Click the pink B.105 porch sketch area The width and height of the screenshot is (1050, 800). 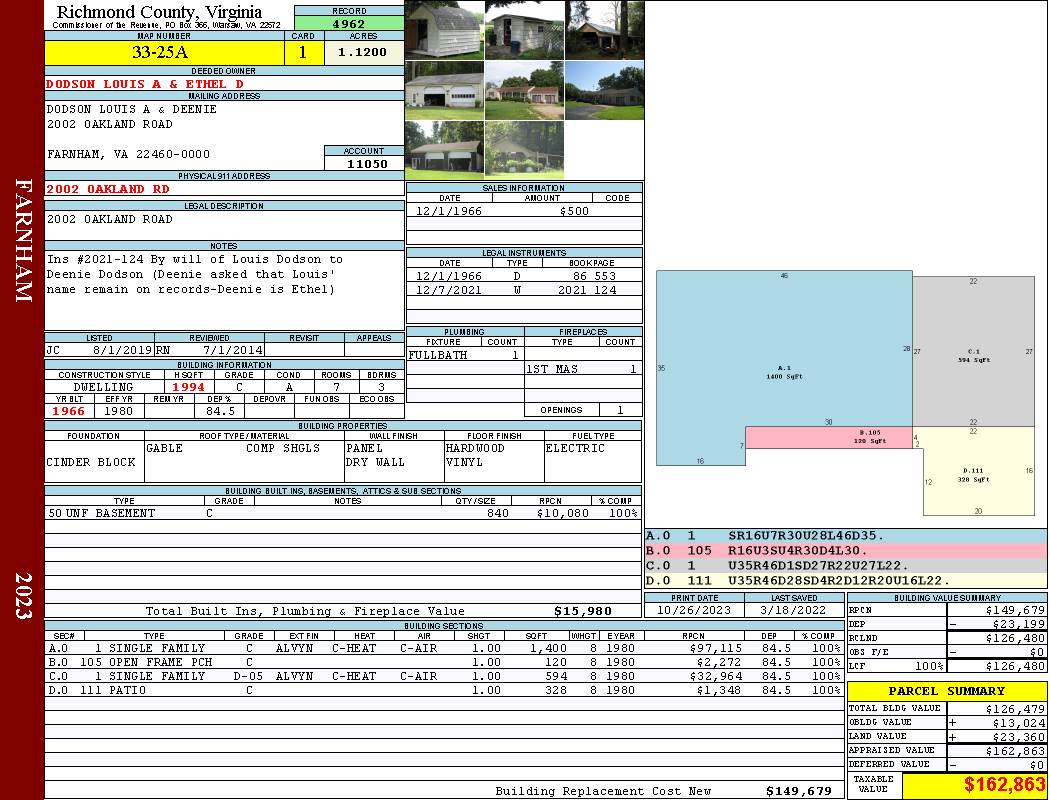coord(828,437)
